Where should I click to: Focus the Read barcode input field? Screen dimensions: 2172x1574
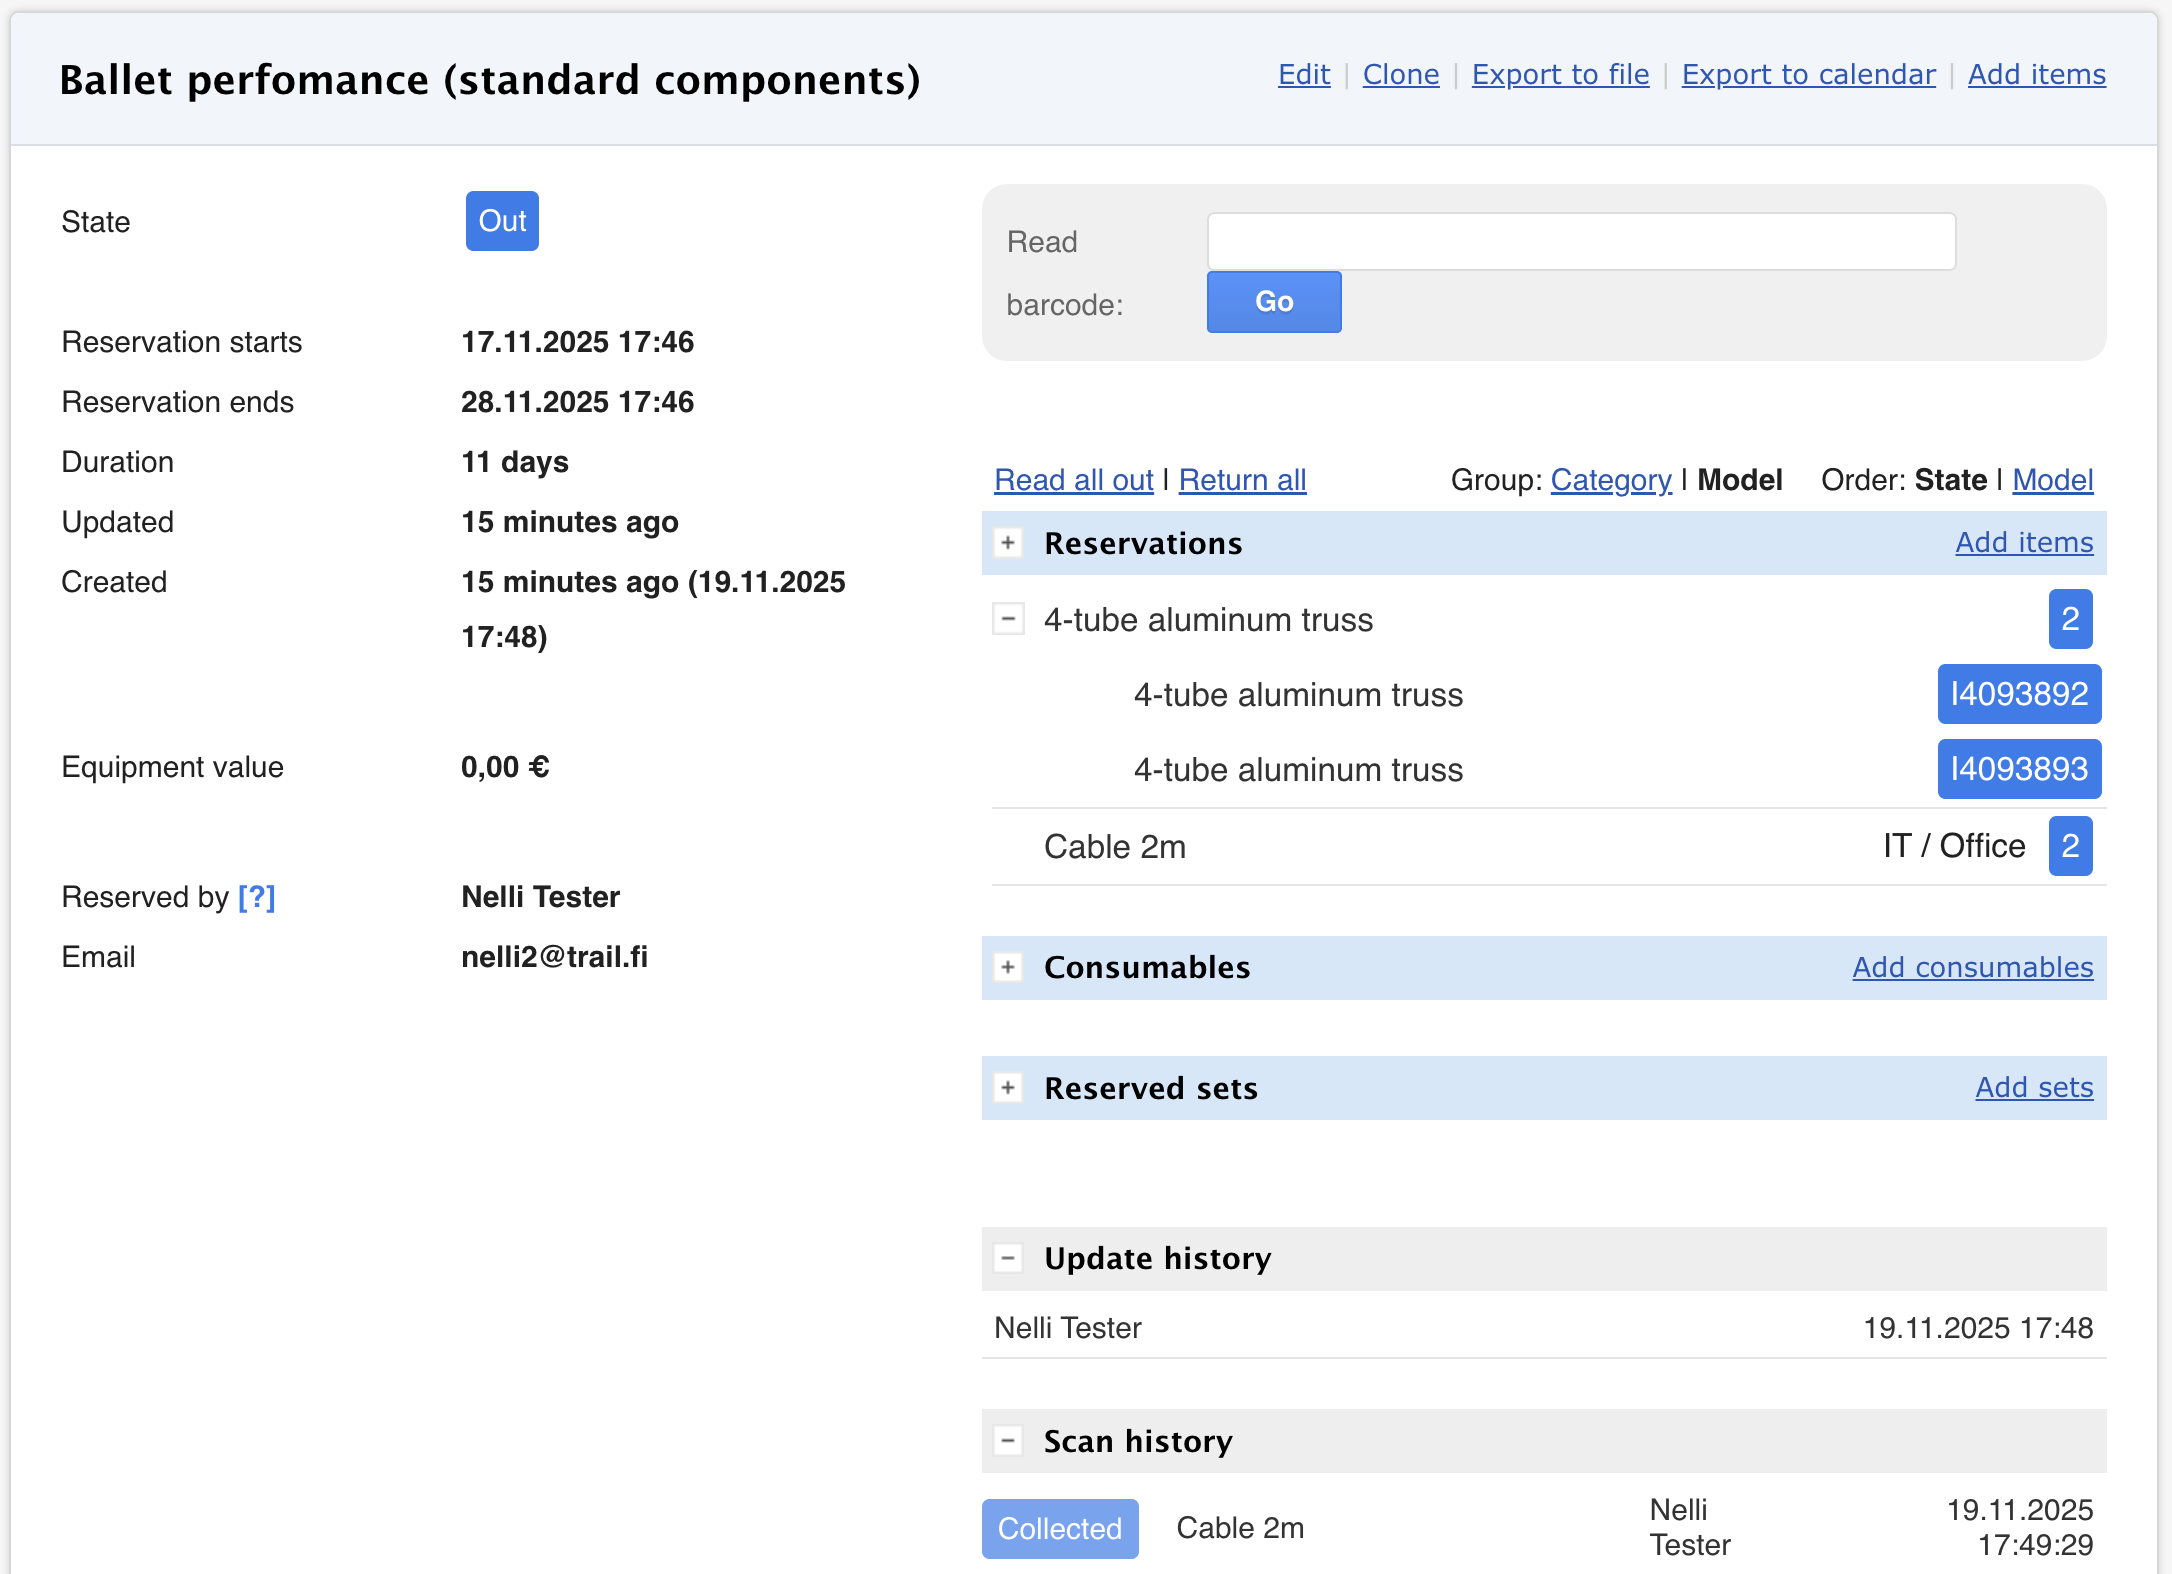coord(1580,241)
